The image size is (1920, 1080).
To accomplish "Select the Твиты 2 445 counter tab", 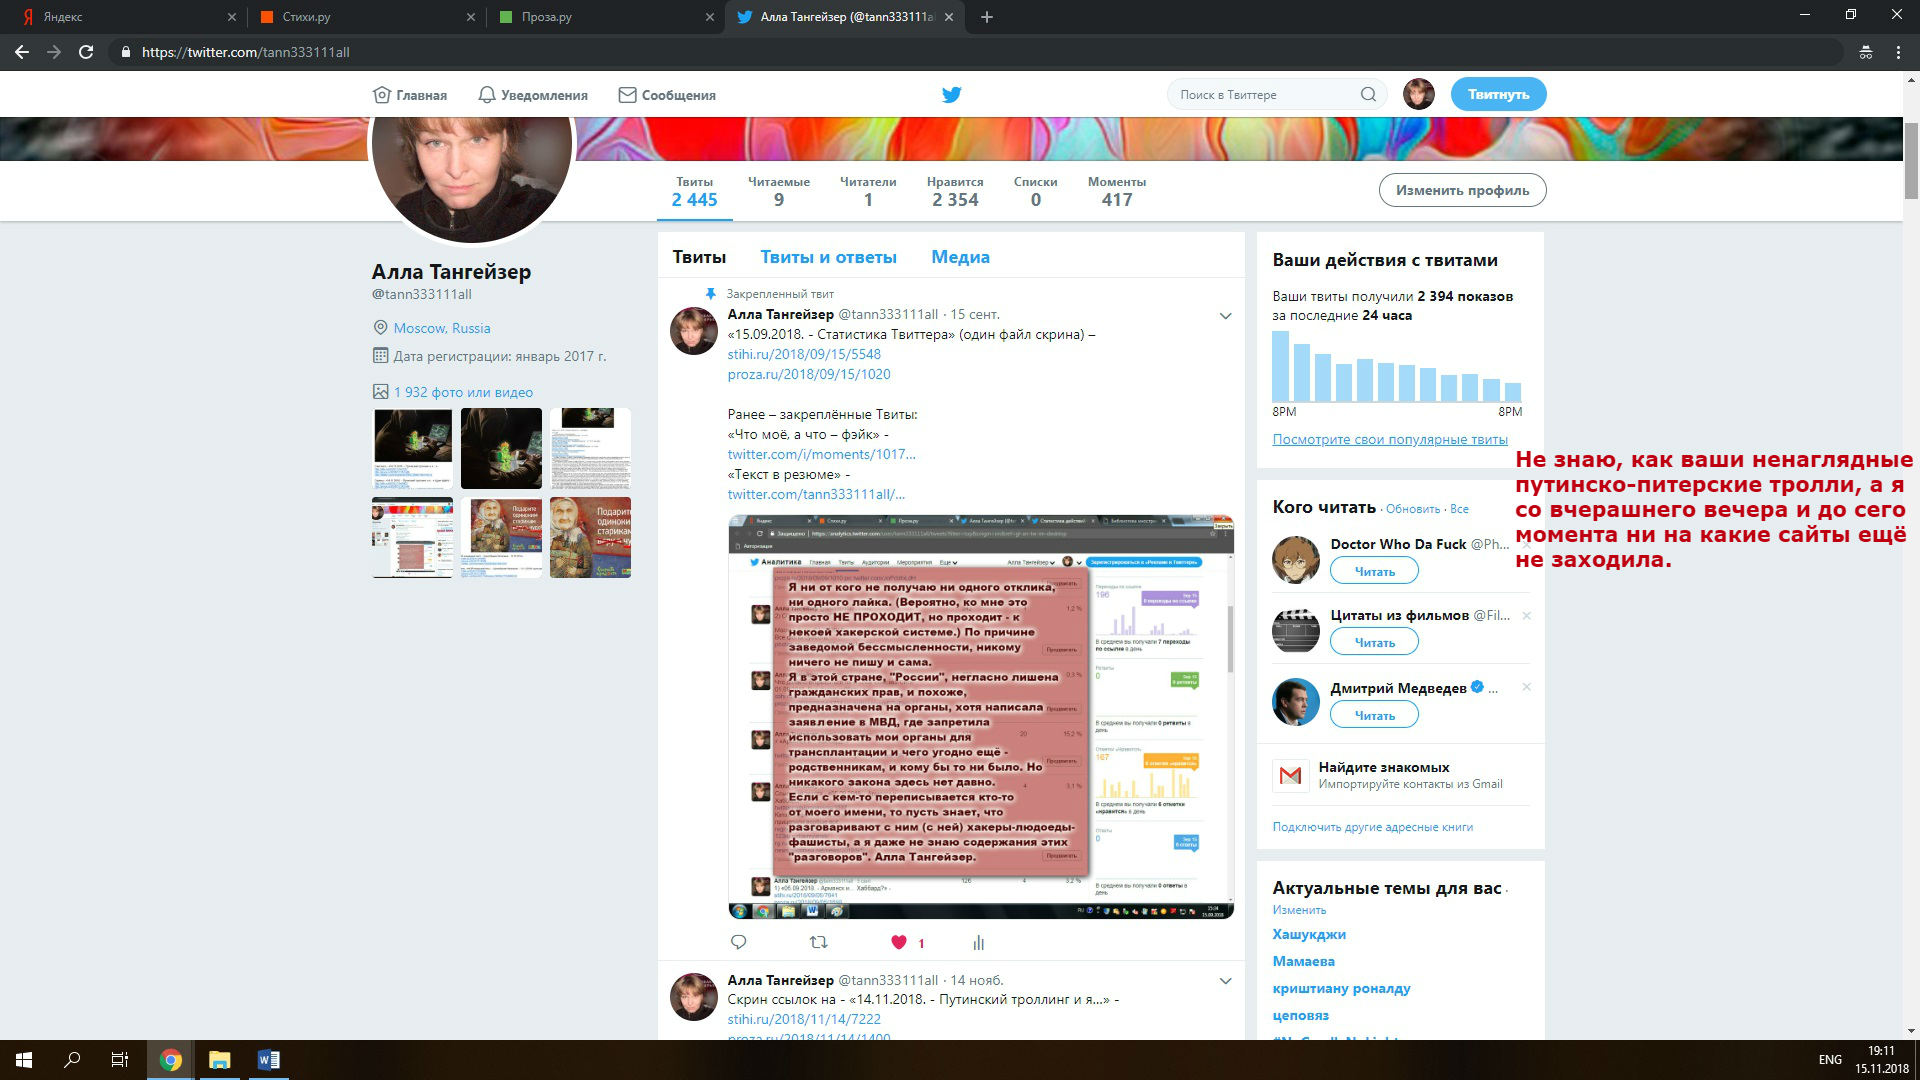I will pyautogui.click(x=695, y=192).
